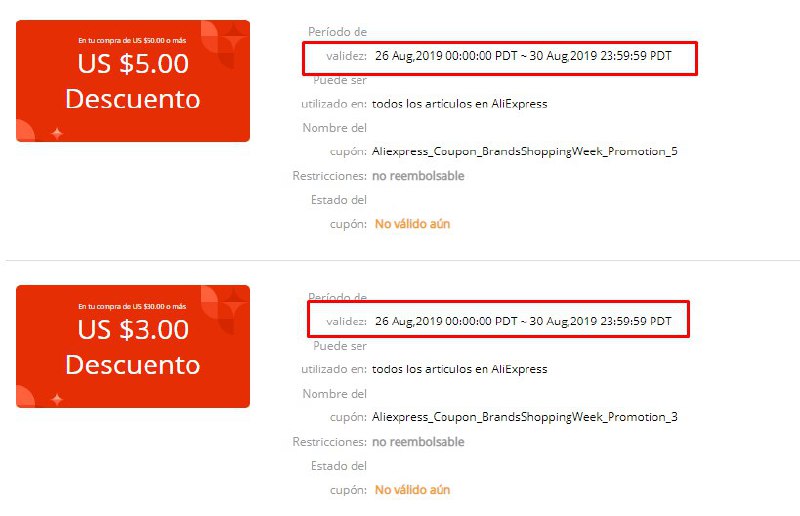Click the star decoration on the $3.00 coupon
Image resolution: width=800 pixels, height=516 pixels.
click(234, 302)
